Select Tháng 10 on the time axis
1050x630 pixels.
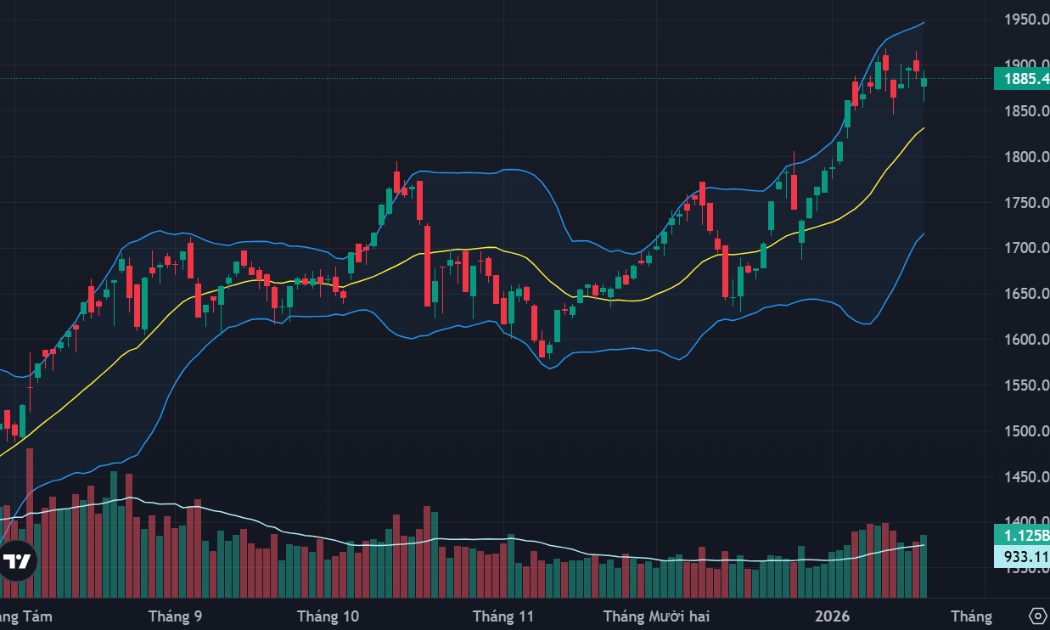[x=329, y=615]
